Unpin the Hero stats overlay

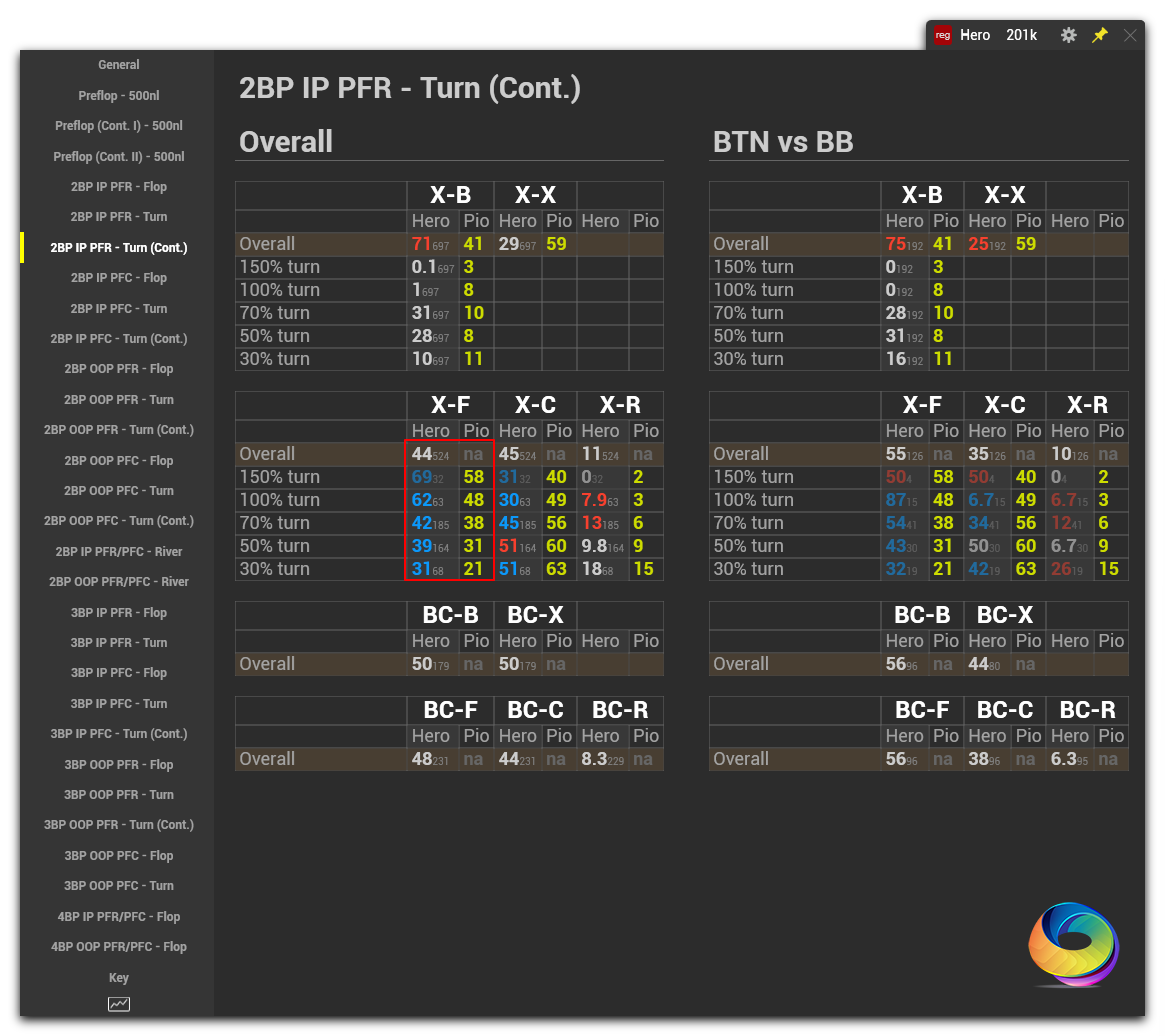click(1100, 34)
